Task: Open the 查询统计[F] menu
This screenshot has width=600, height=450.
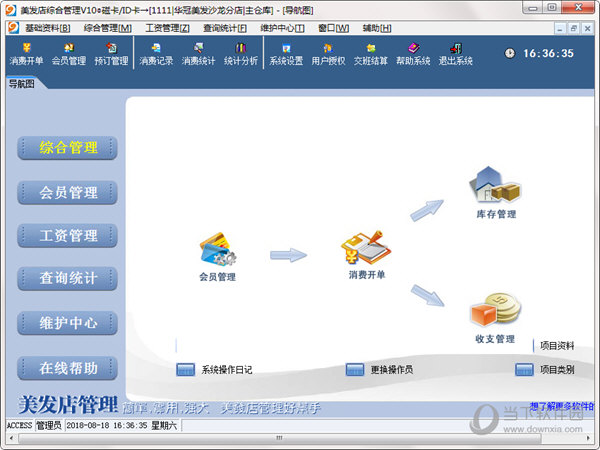Action: coord(225,28)
